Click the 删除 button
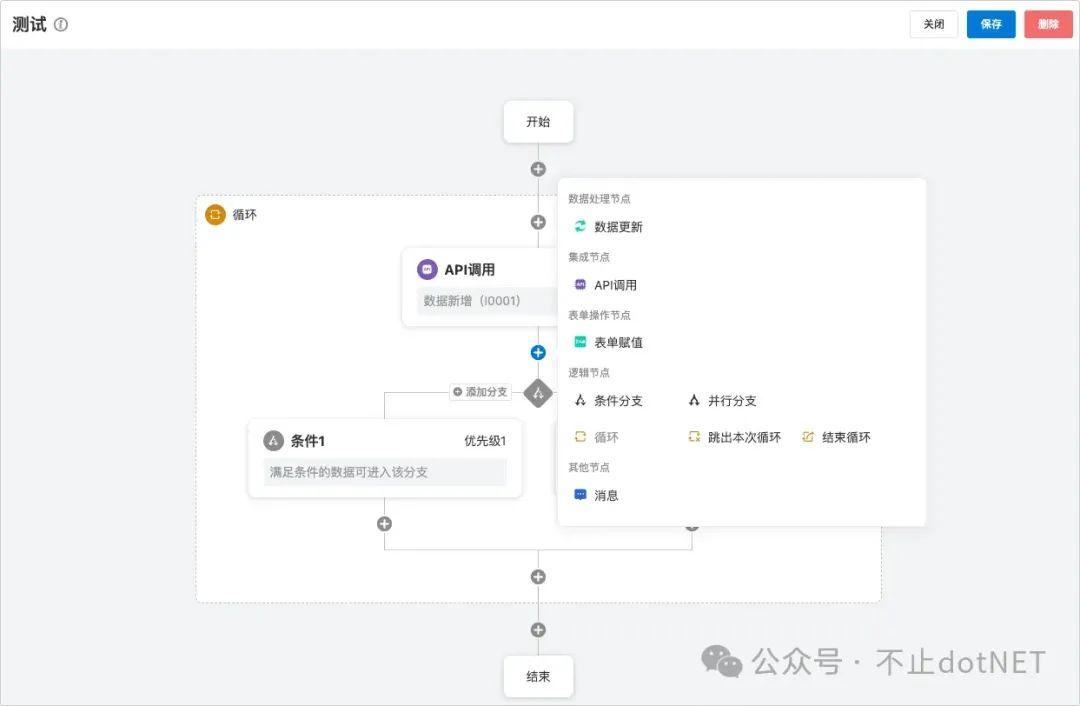Screen dimensions: 1080x706 pyautogui.click(x=1048, y=24)
